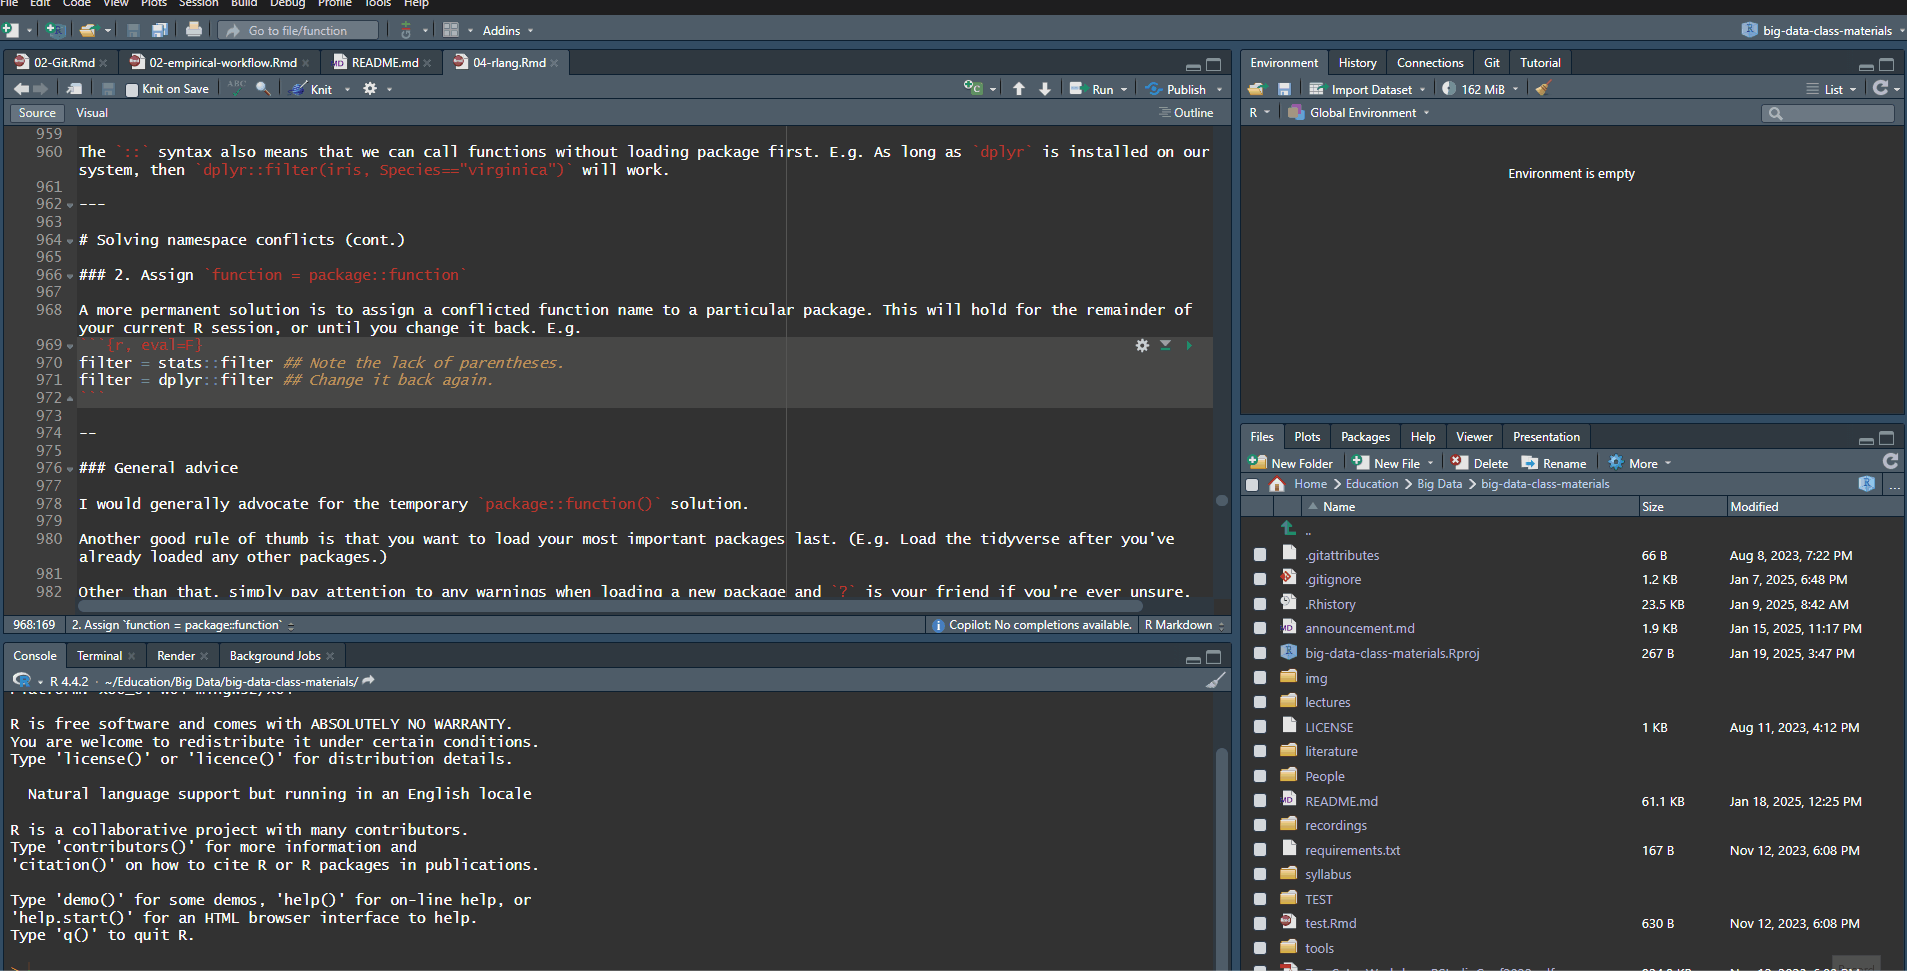Open the List view dropdown in Environment
The height and width of the screenshot is (971, 1907).
tap(1832, 89)
